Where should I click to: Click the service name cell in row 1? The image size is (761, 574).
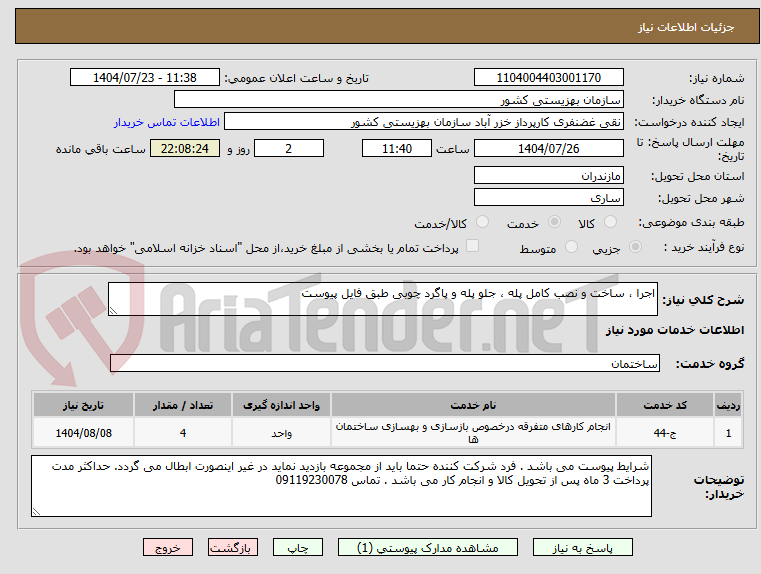point(473,432)
